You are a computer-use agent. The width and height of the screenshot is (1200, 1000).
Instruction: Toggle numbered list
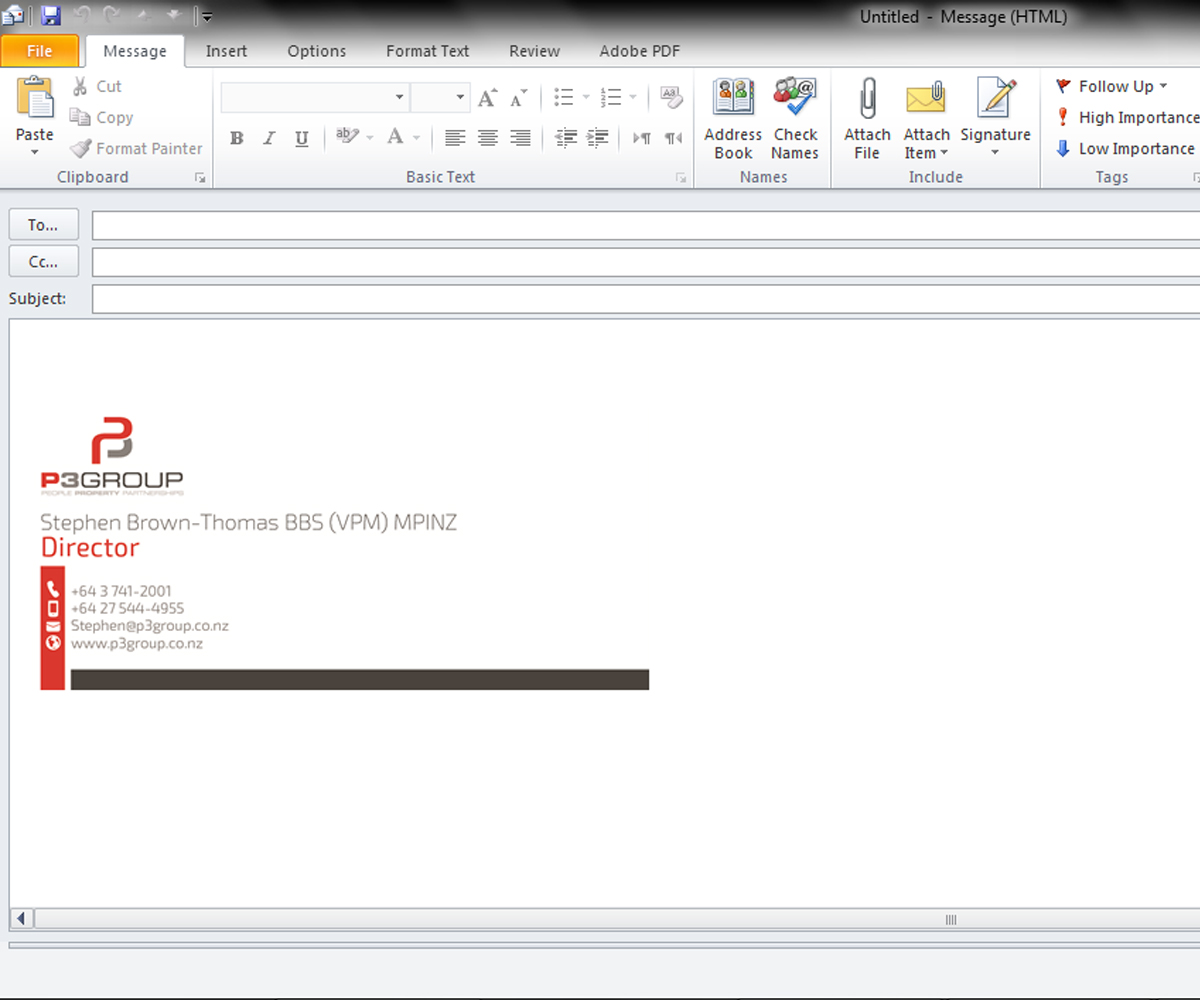611,97
